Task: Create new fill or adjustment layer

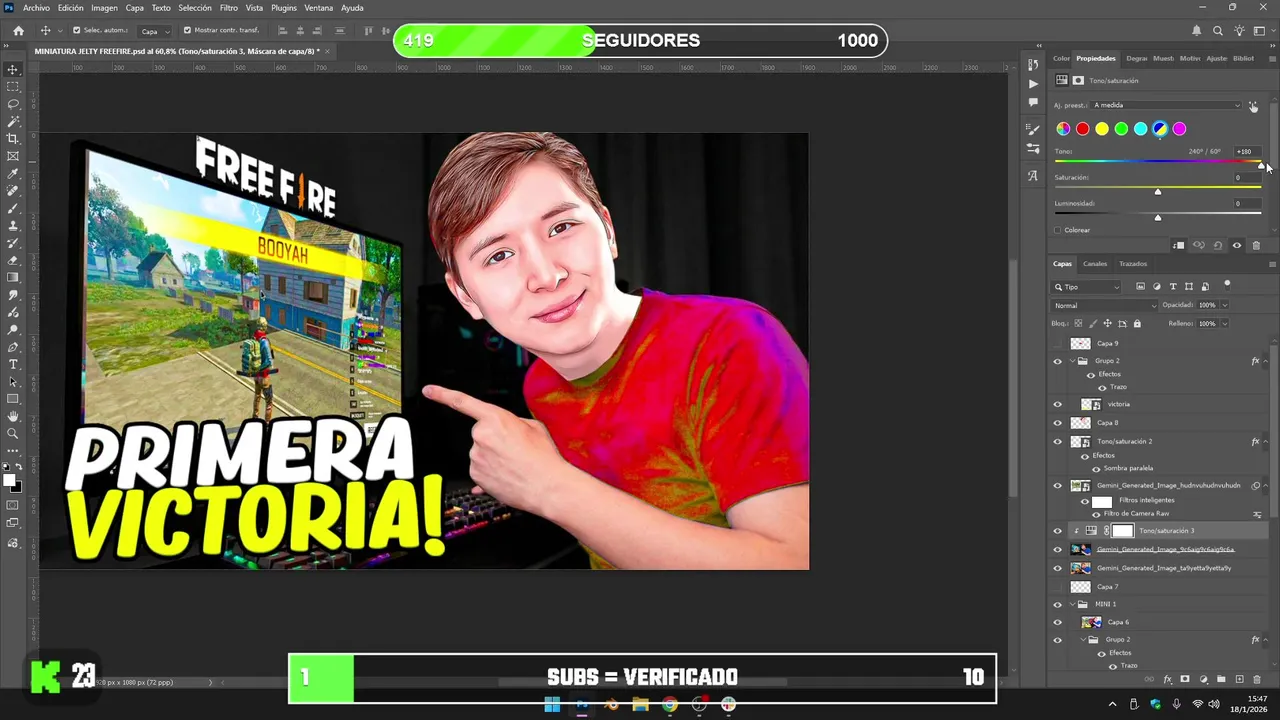Action: [x=1203, y=679]
